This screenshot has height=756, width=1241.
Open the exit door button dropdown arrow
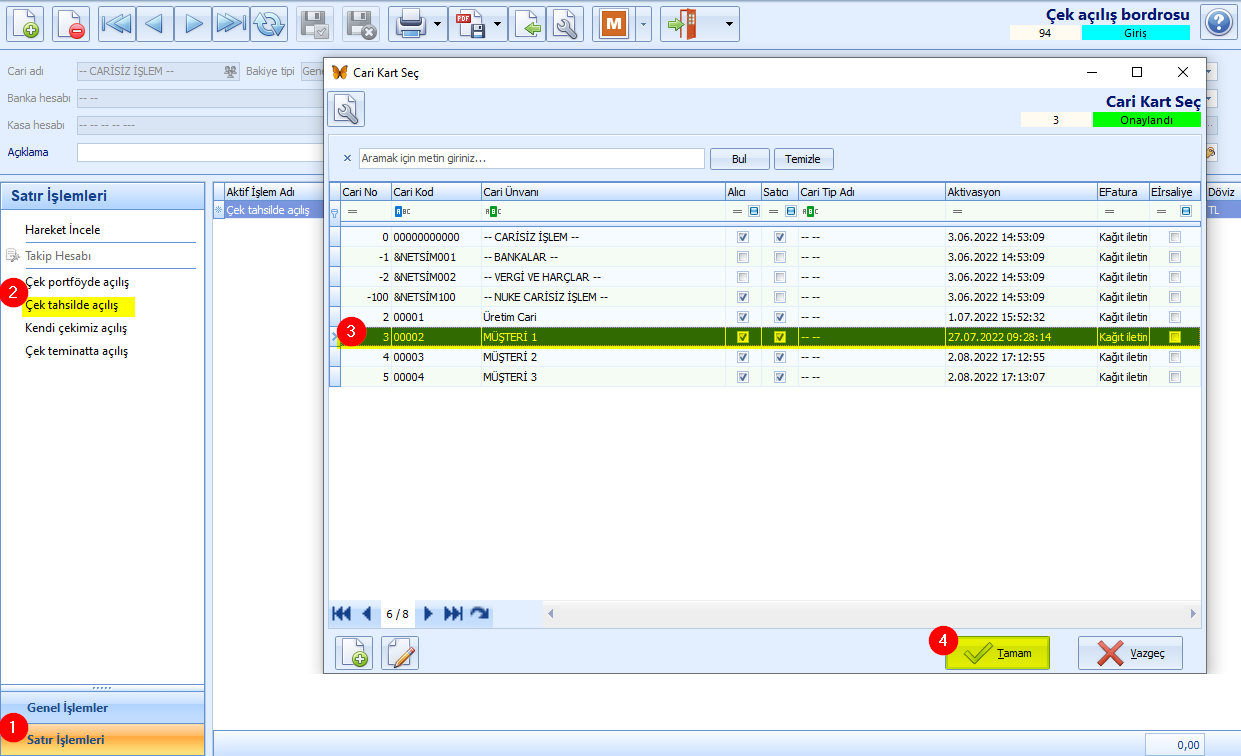730,23
